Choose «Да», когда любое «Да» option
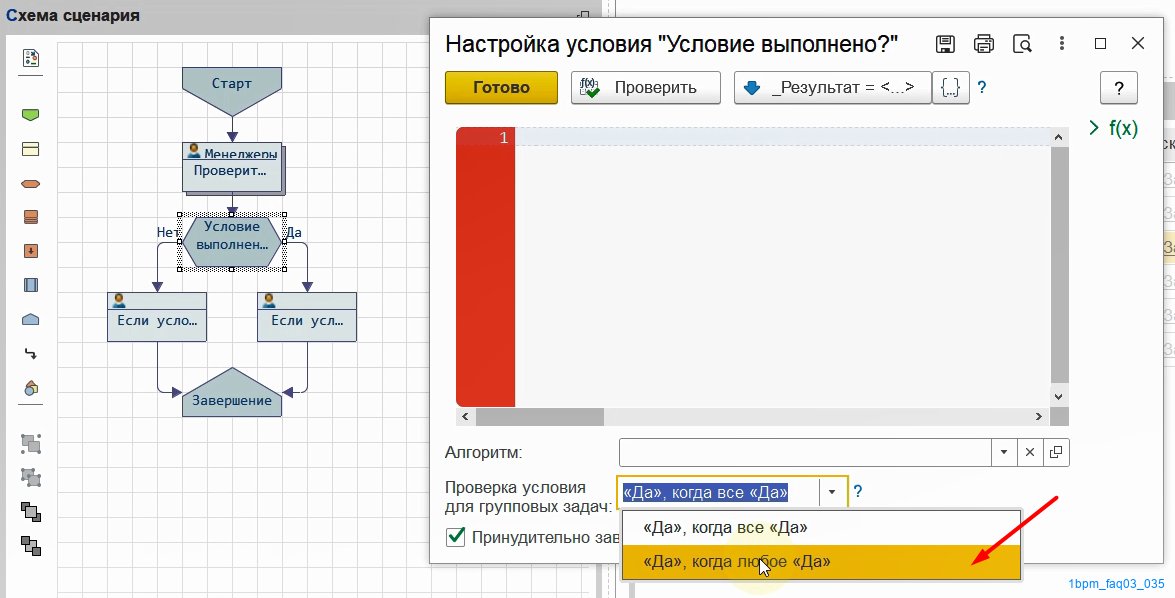1175x598 pixels. coord(736,562)
